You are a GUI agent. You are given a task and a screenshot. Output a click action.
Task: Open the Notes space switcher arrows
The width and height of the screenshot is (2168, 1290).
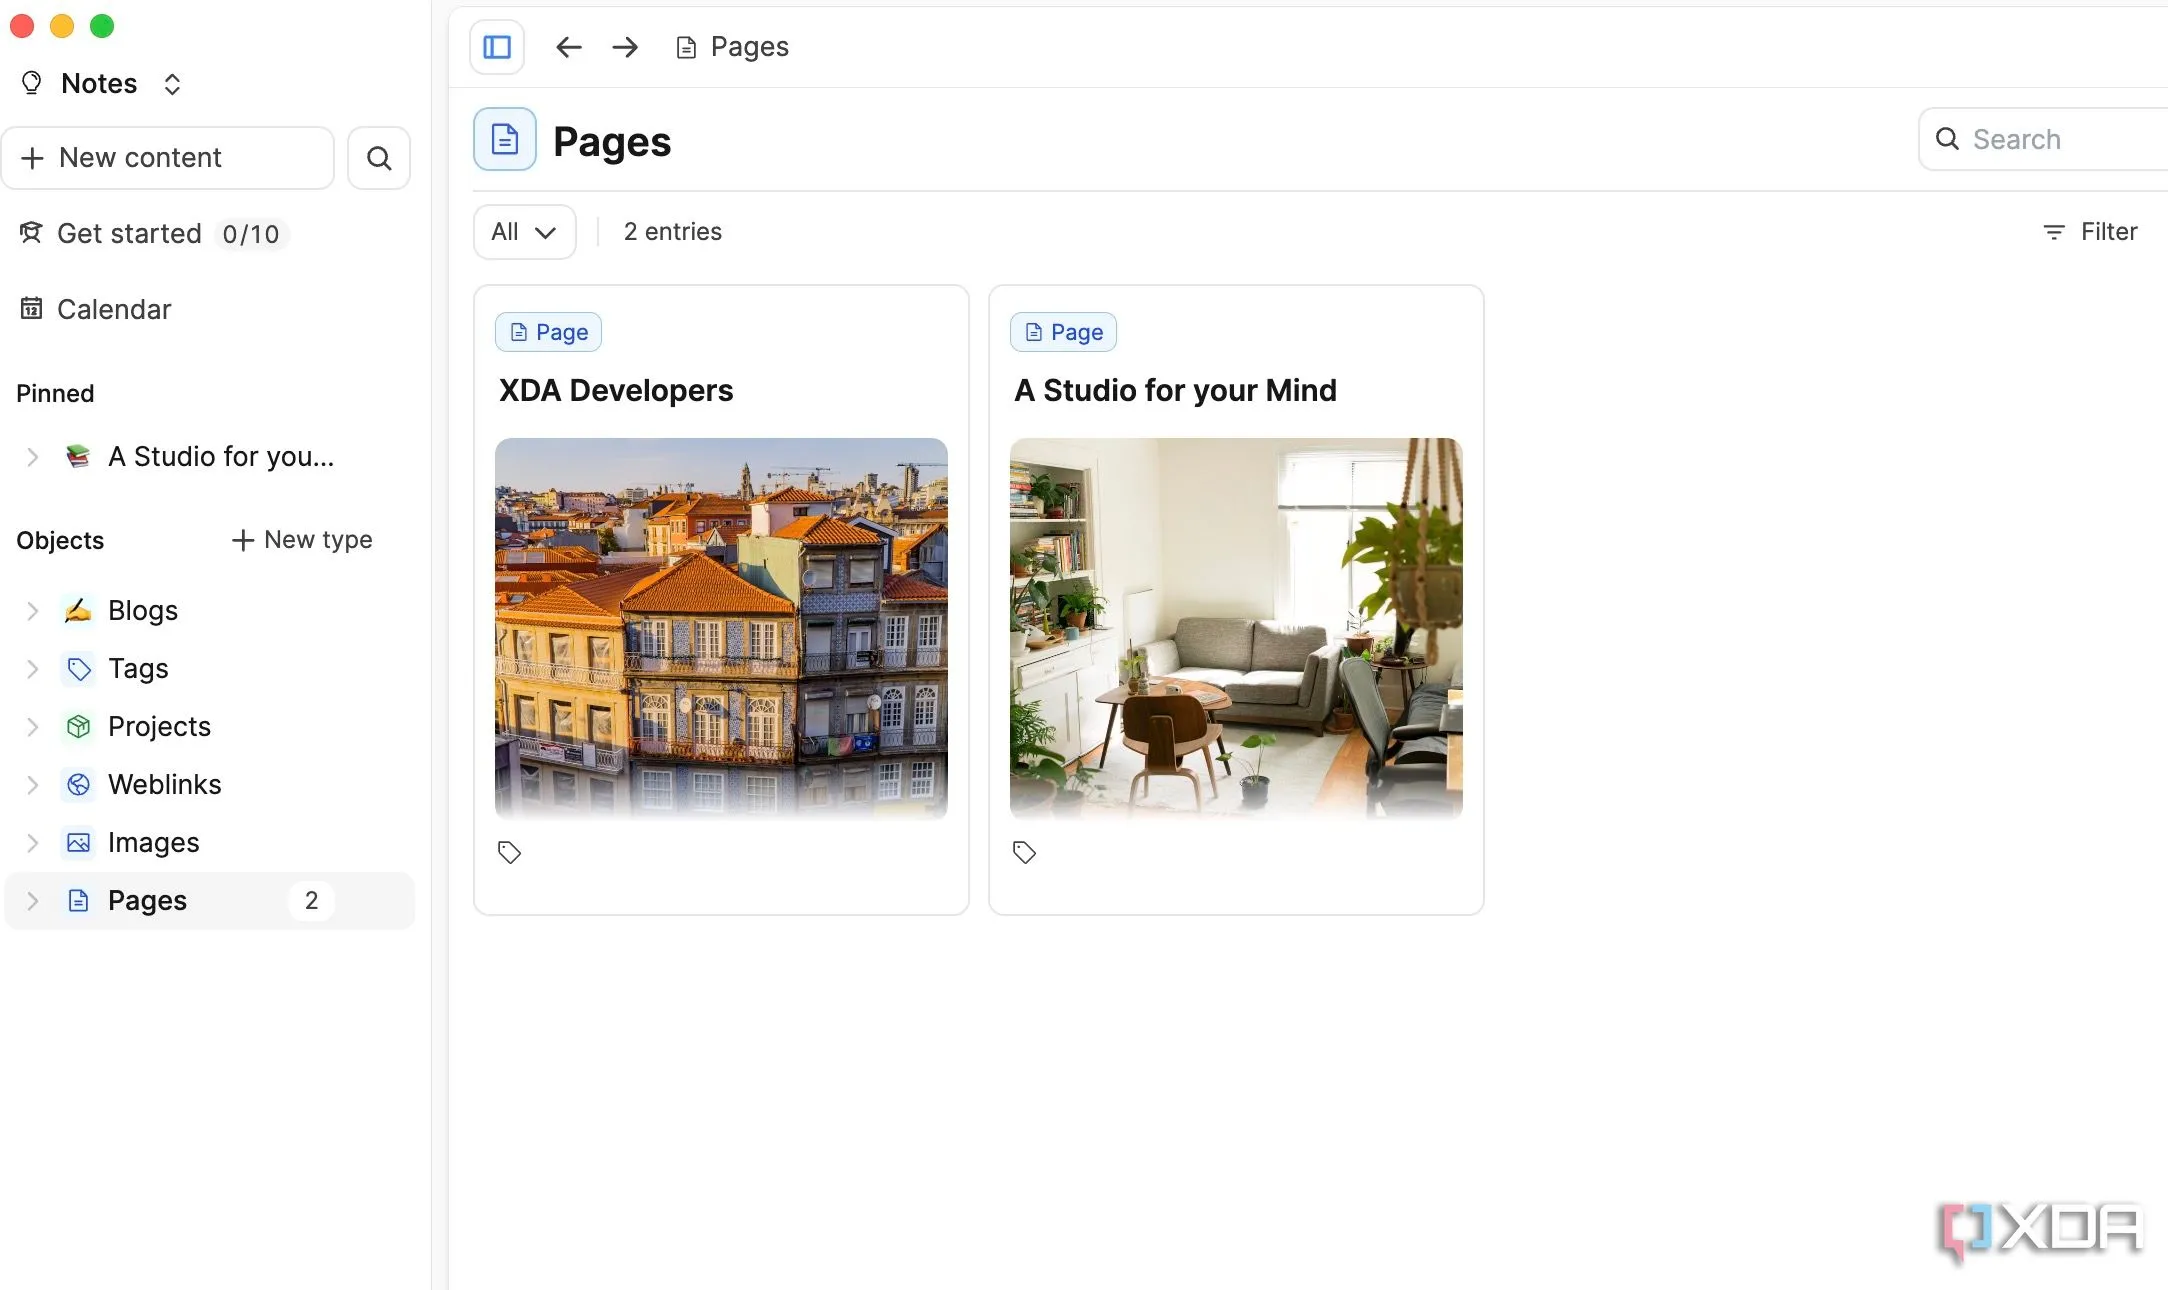pyautogui.click(x=172, y=84)
